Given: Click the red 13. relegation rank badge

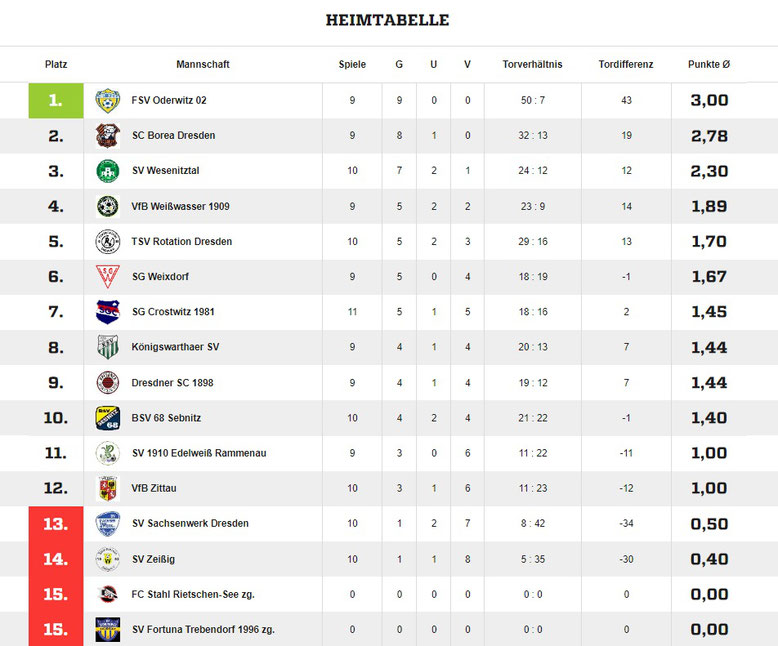Looking at the screenshot, I should pyautogui.click(x=56, y=524).
